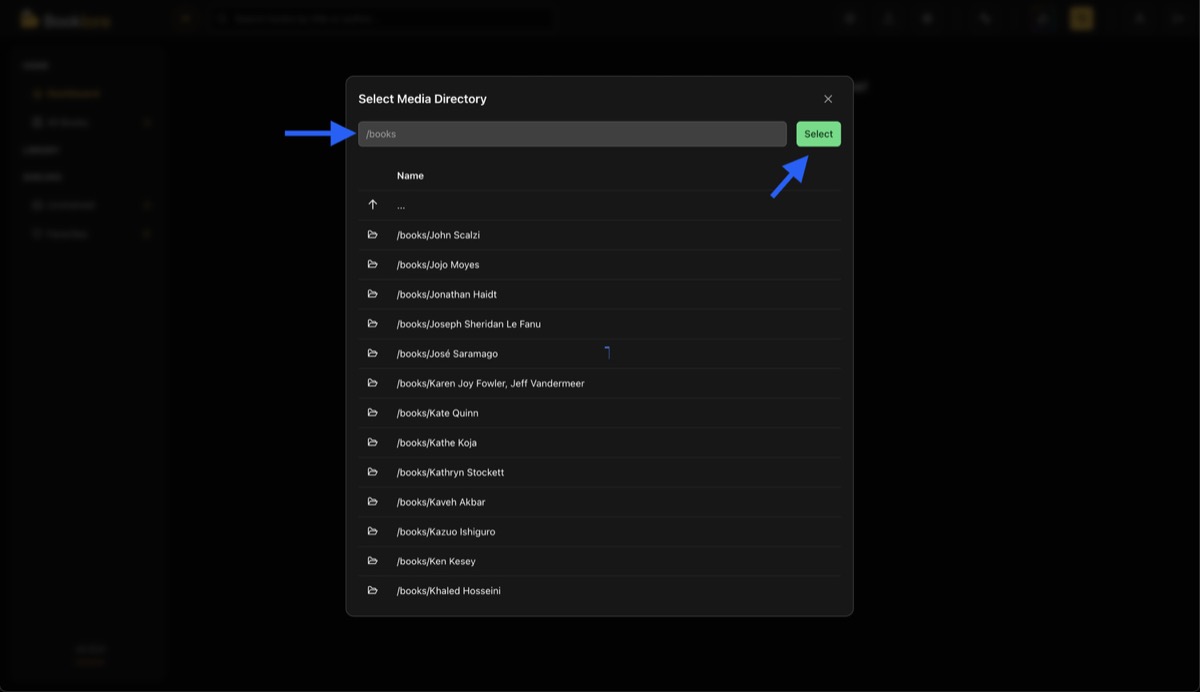This screenshot has height=692, width=1200.
Task: Click the /books path input field
Action: point(572,133)
